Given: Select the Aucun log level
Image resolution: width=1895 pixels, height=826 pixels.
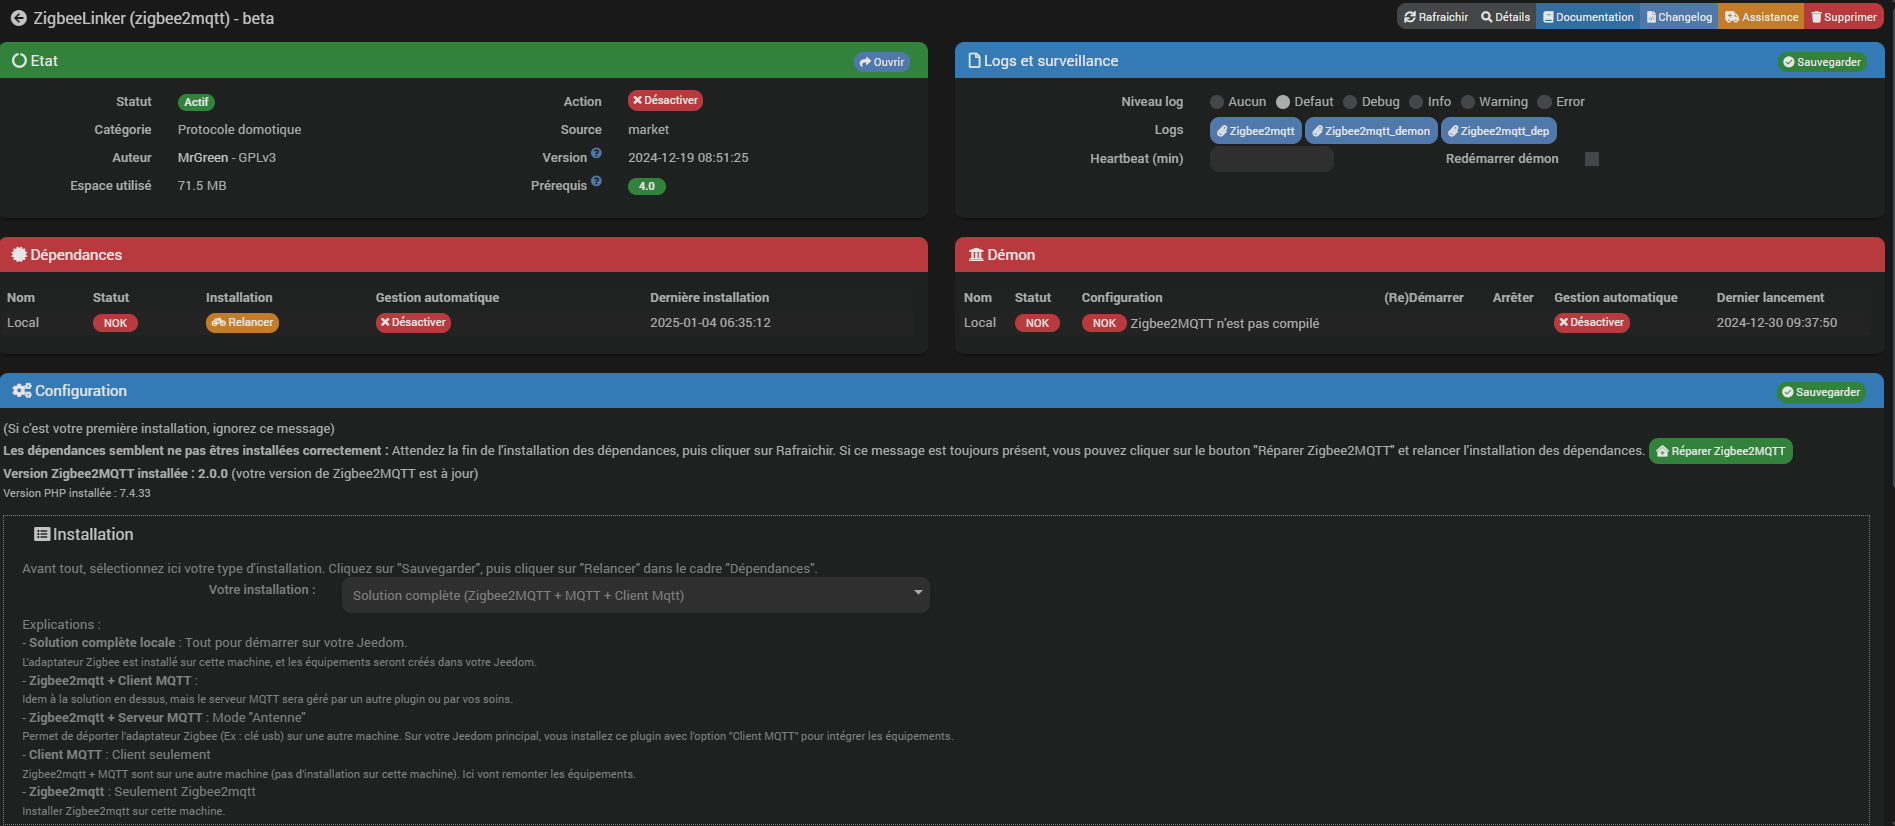Looking at the screenshot, I should [1217, 102].
